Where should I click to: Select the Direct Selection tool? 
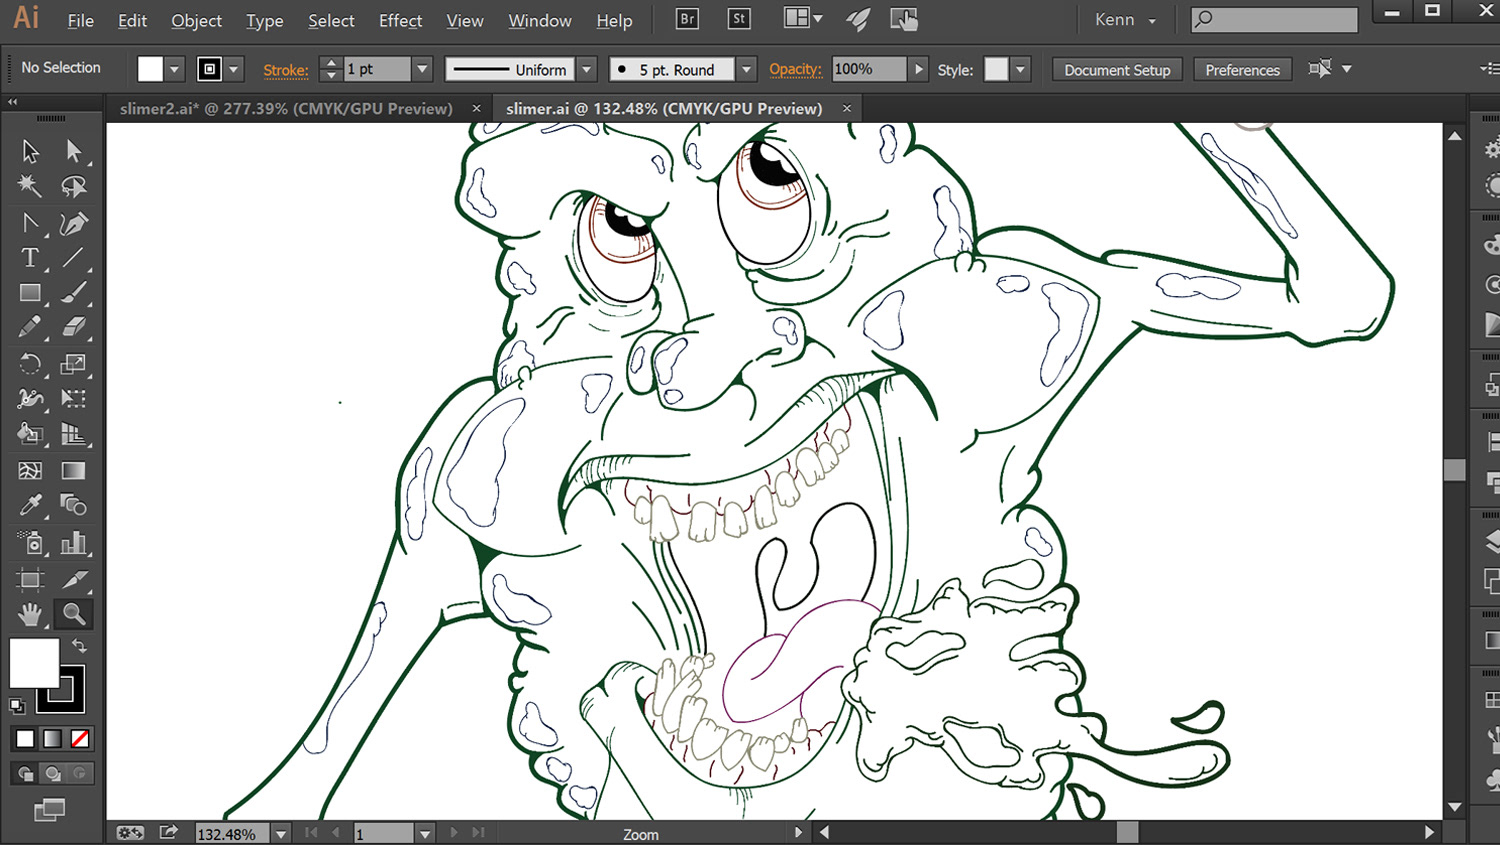[73, 151]
